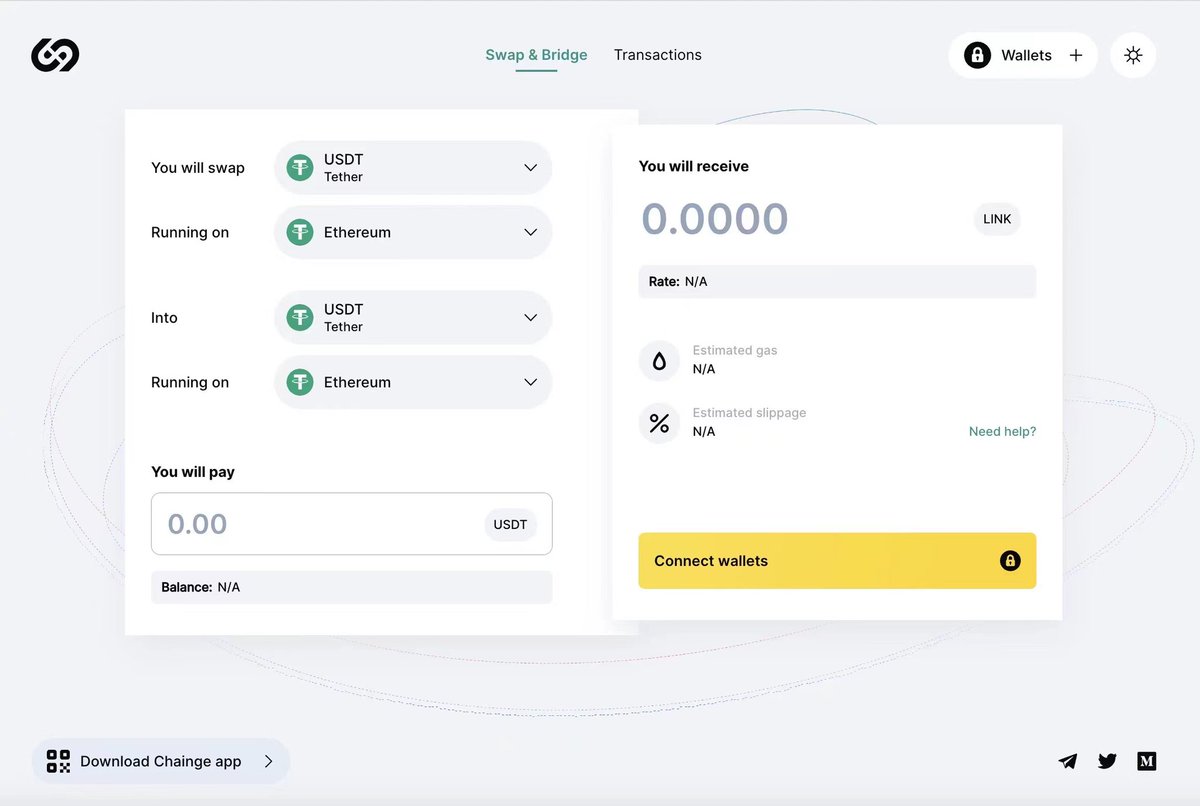The height and width of the screenshot is (806, 1200).
Task: Click the 'You will receive' heading
Action: [694, 166]
